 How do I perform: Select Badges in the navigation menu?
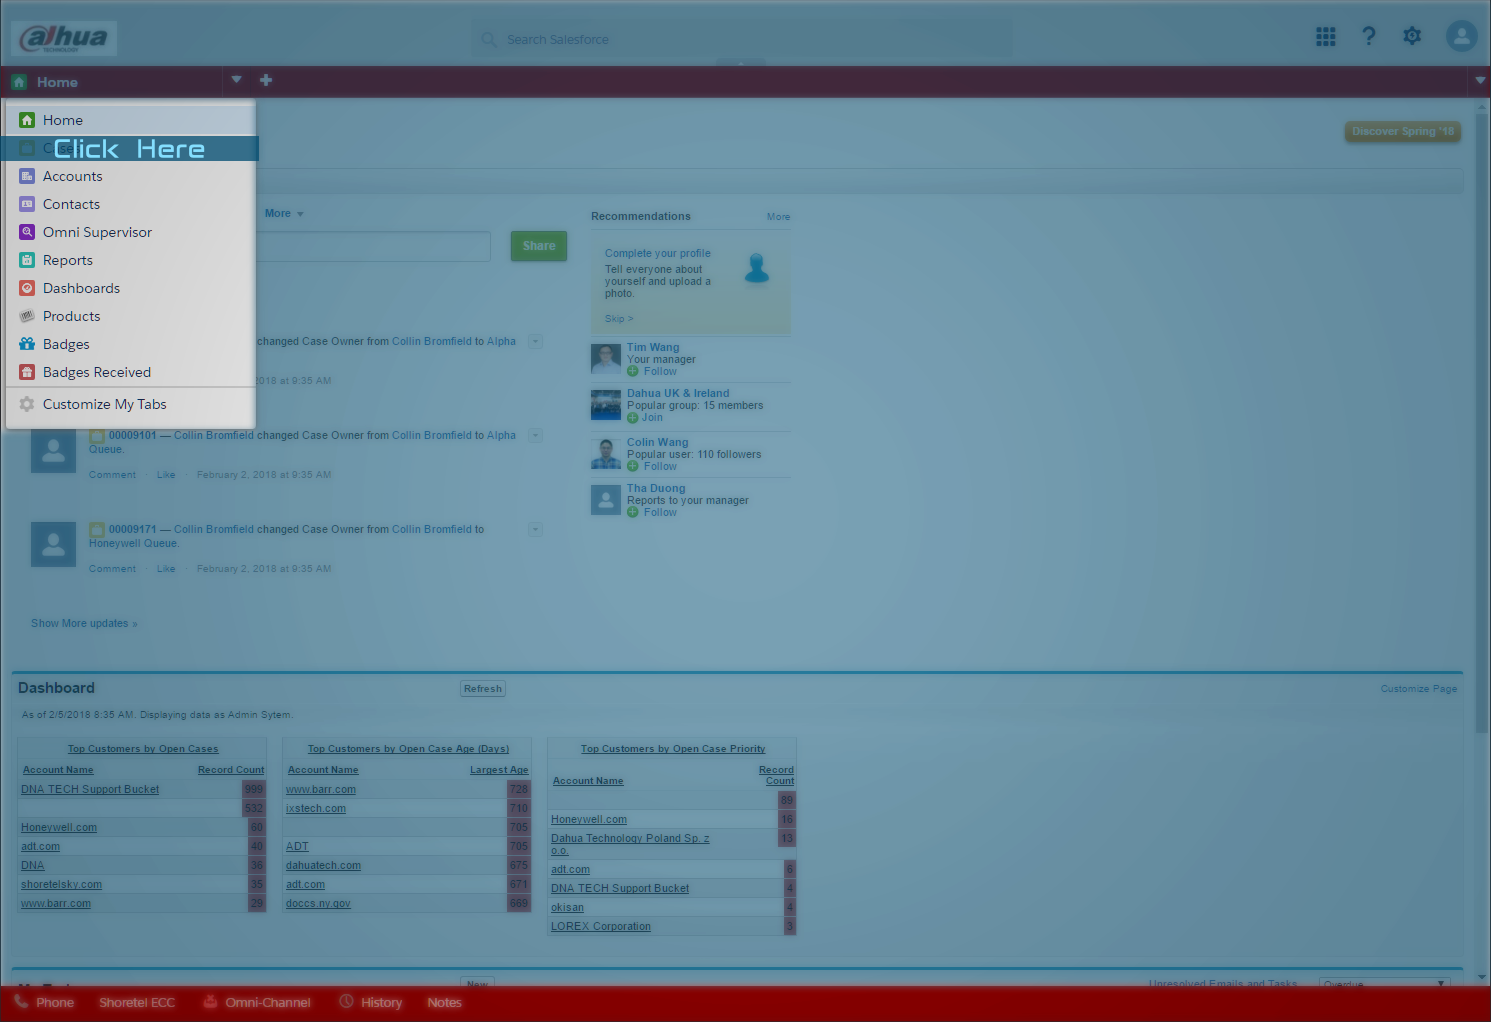click(x=131, y=344)
